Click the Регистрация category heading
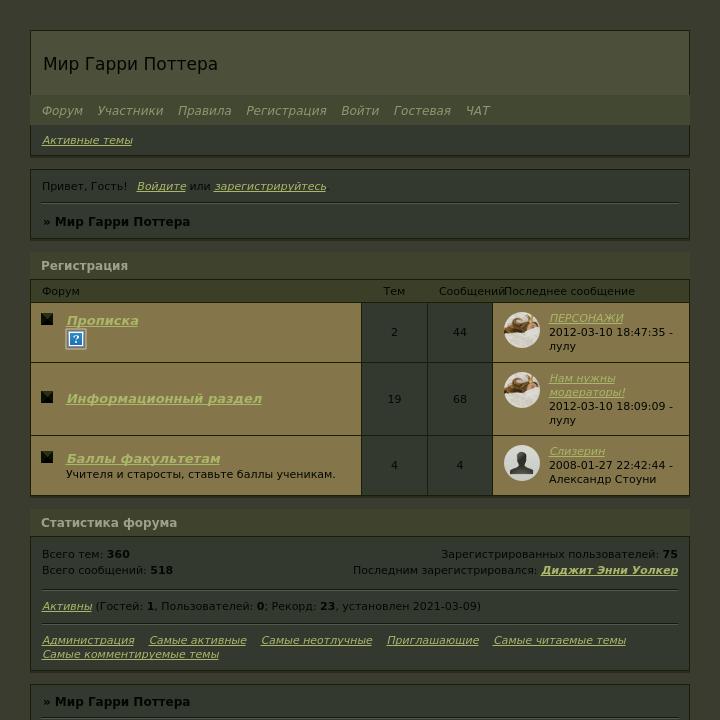 84,266
